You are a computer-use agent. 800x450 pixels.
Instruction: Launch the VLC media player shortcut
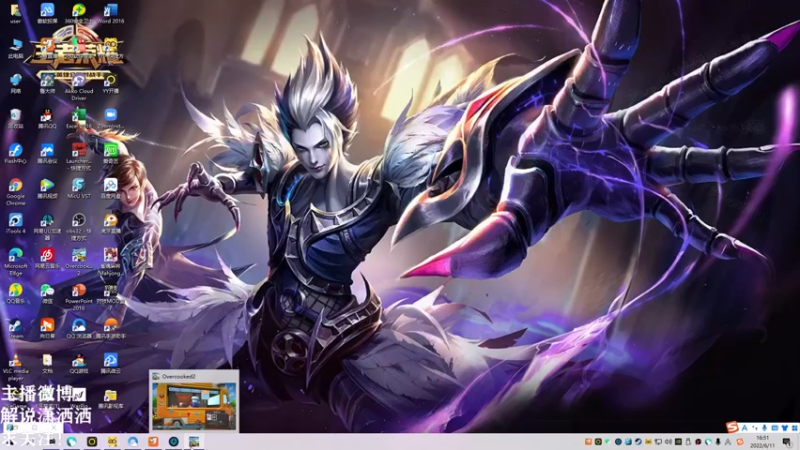15,367
